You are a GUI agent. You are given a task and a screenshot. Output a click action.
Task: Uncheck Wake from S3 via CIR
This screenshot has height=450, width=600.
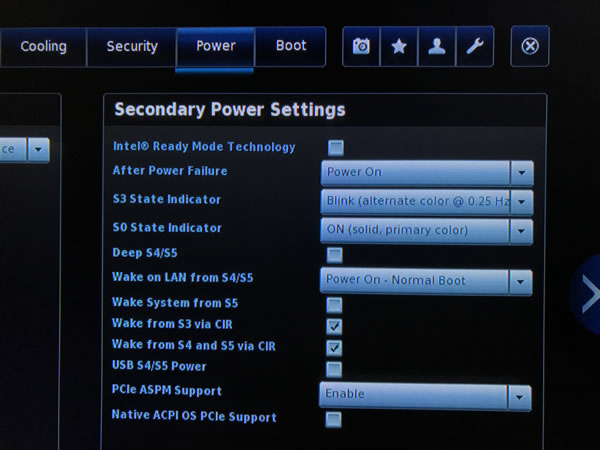334,326
